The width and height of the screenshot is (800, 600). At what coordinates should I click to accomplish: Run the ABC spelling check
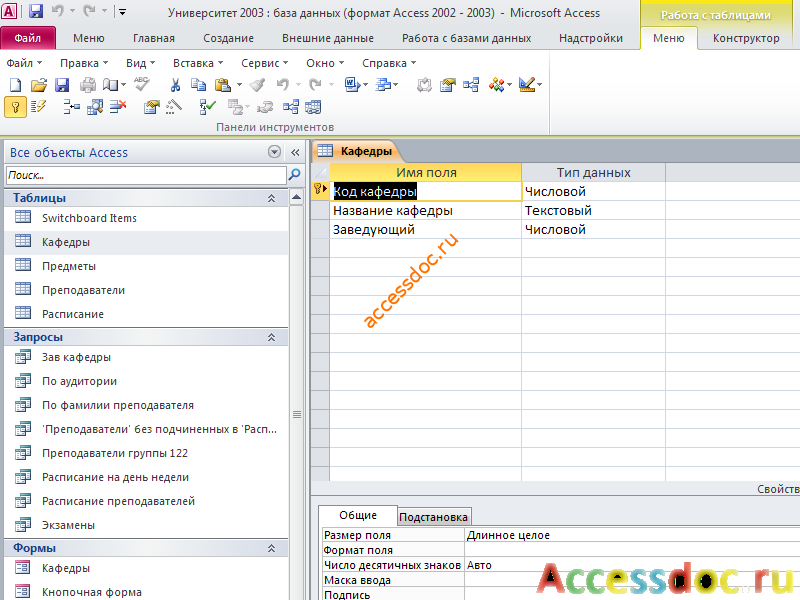pos(142,84)
